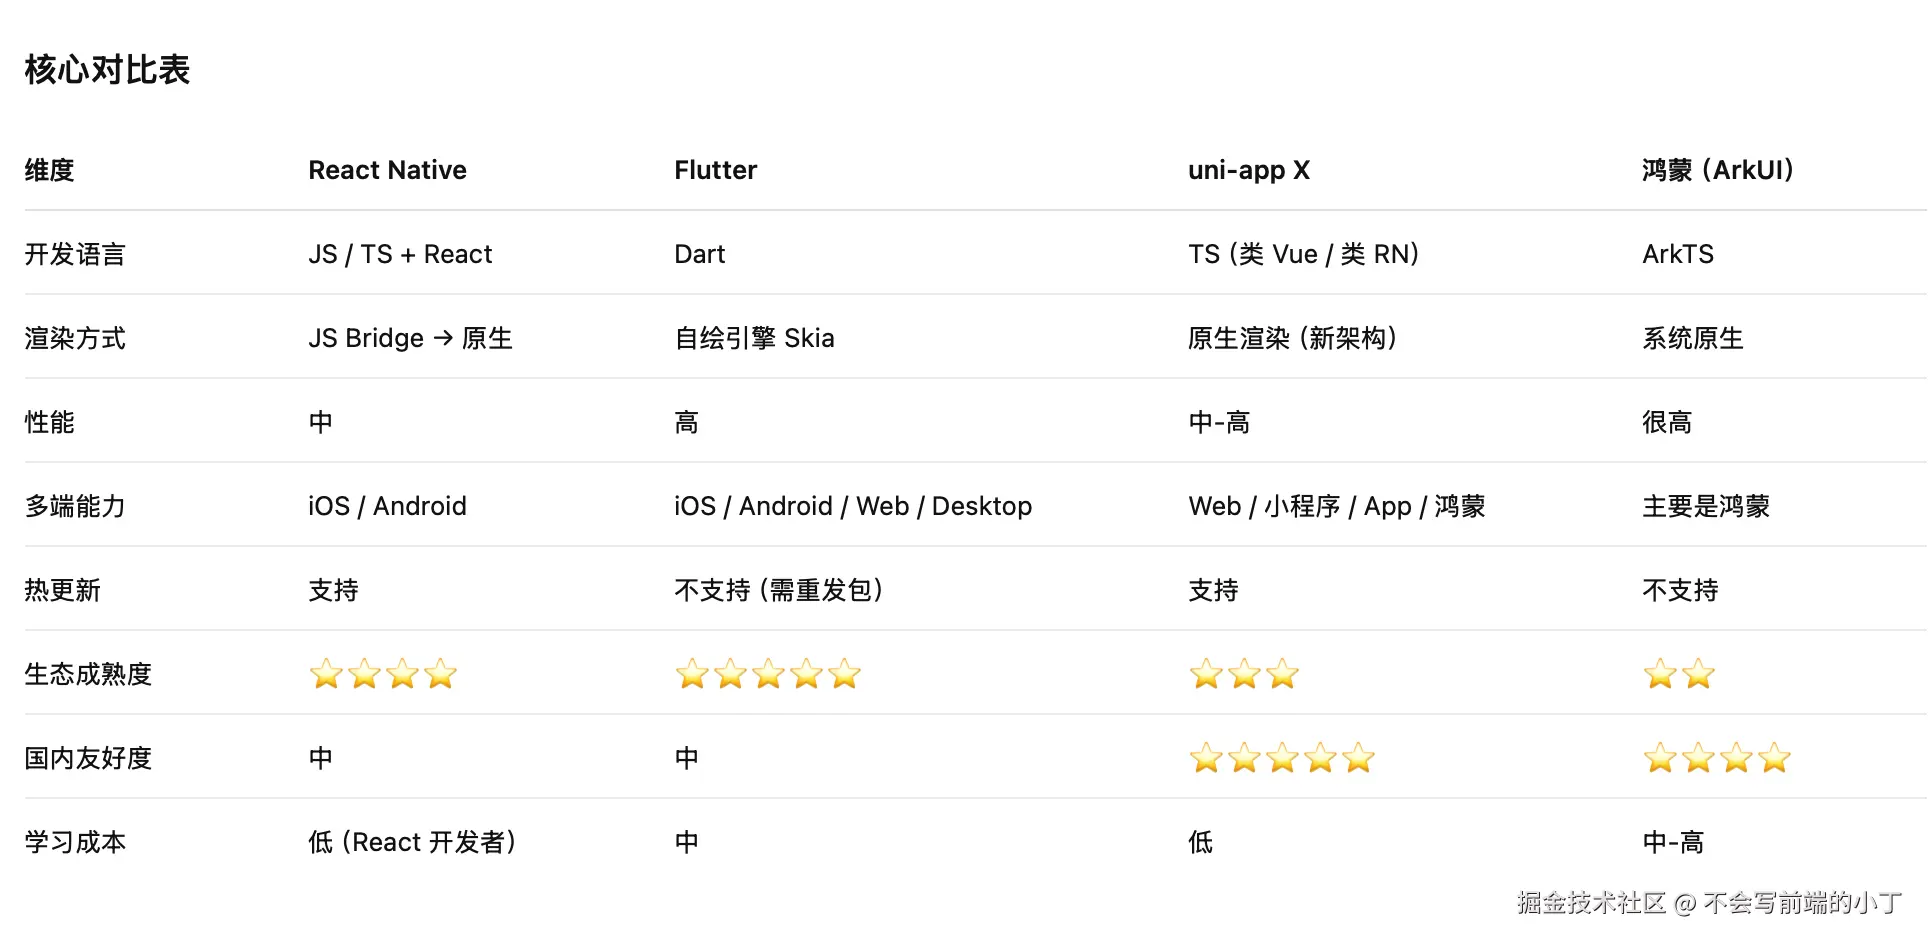Click Flutter's five-star ecosystem maturity rating
This screenshot has width=1928, height=942.
coord(767,674)
